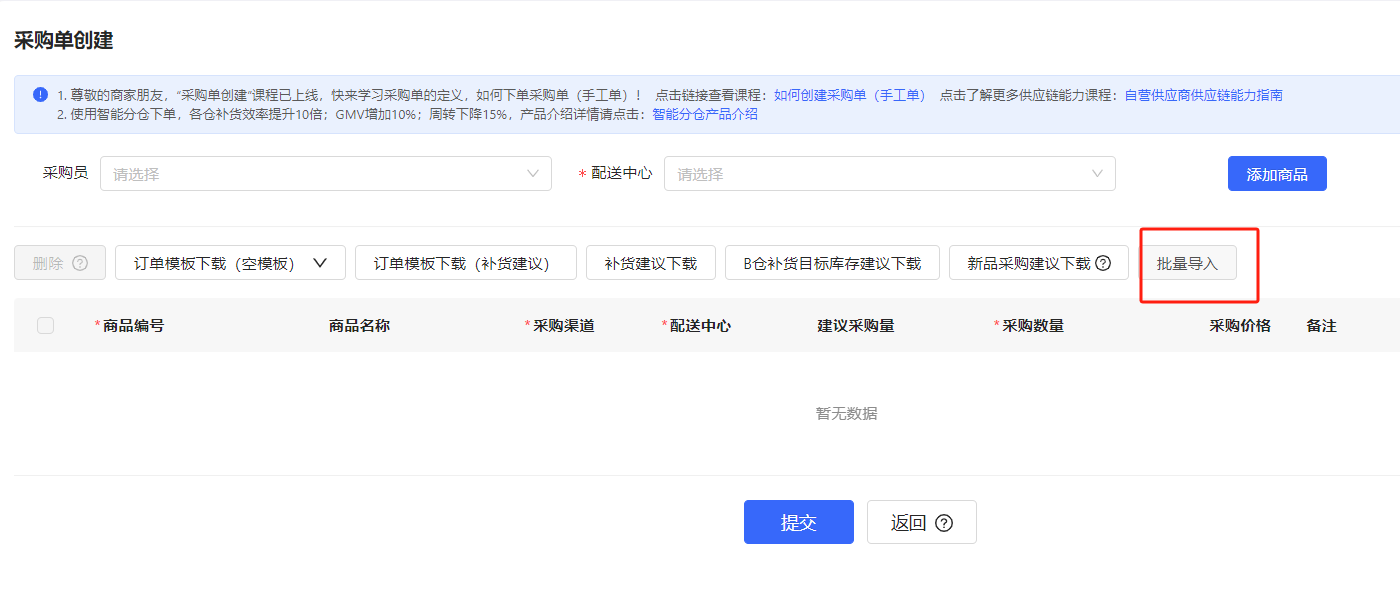Click the 添加商品 button
This screenshot has height=594, width=1400.
pos(1276,174)
